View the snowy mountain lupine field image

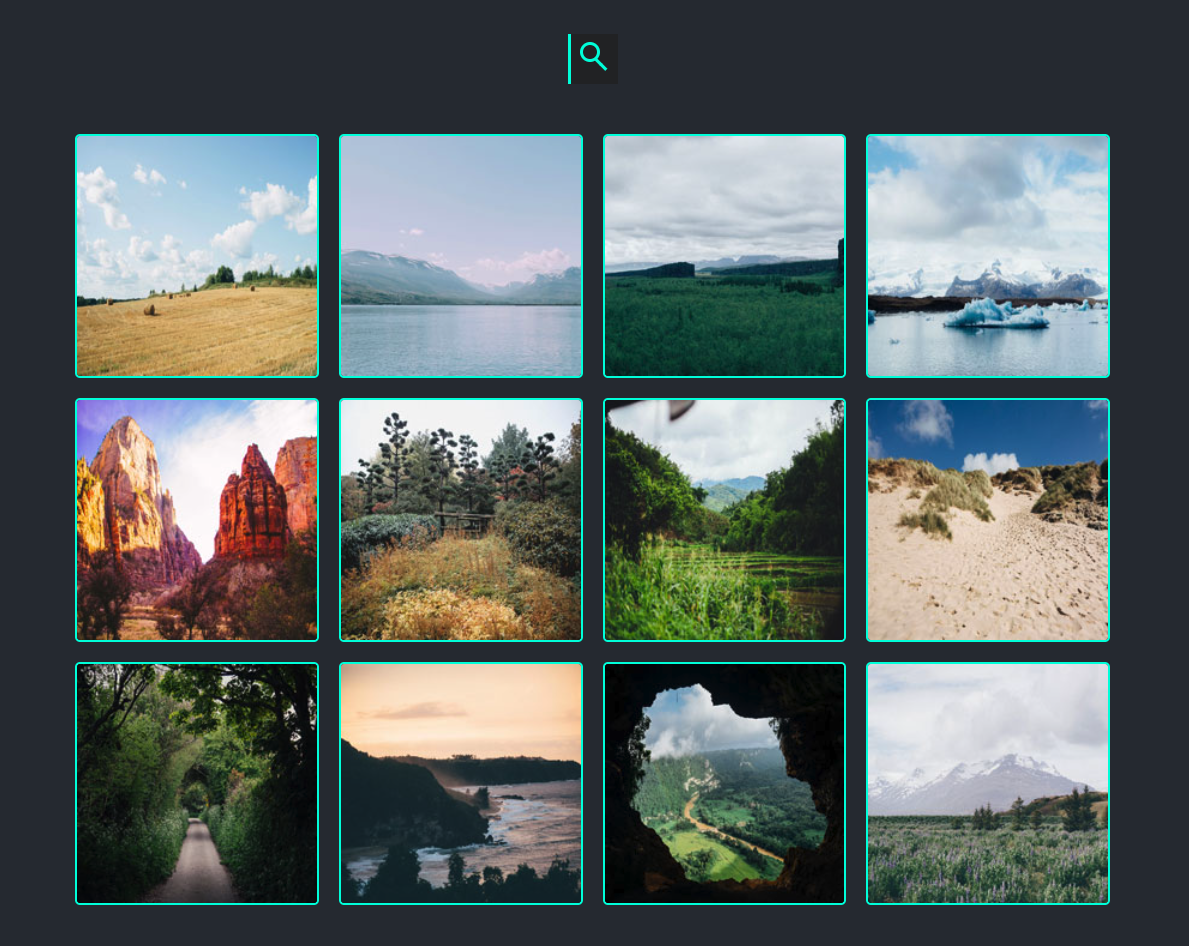point(988,784)
